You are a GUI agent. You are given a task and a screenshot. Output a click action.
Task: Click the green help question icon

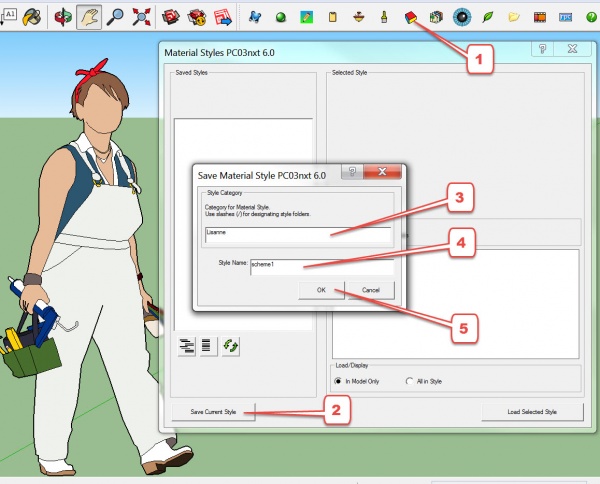click(592, 17)
